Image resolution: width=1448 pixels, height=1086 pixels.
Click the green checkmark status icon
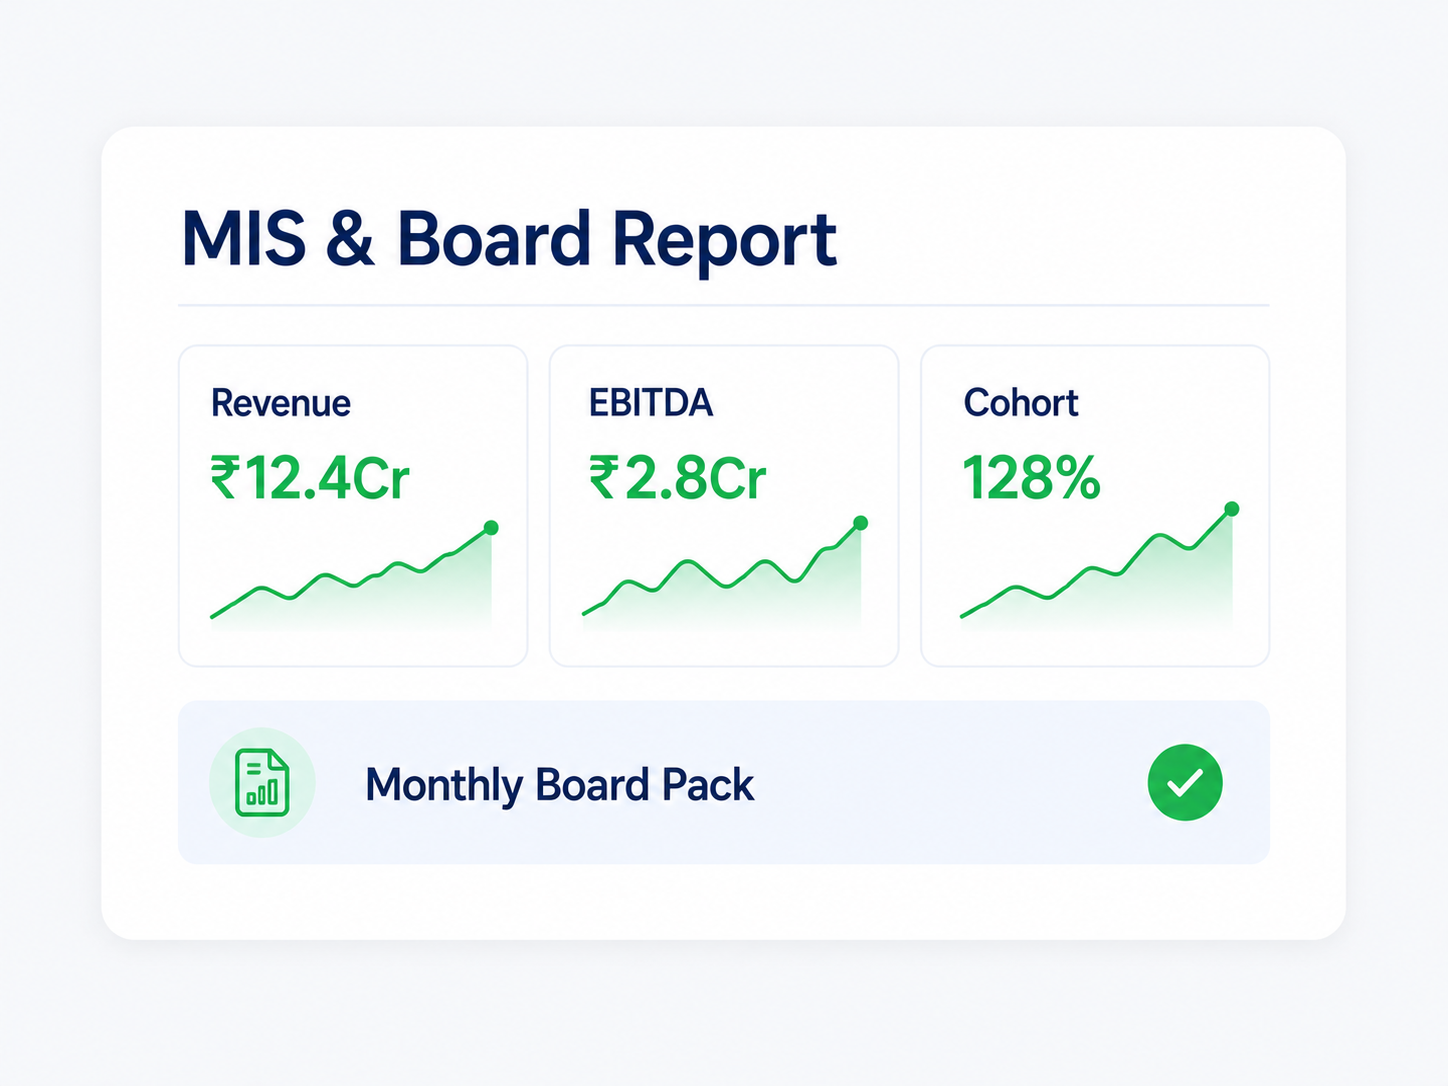tap(1185, 783)
